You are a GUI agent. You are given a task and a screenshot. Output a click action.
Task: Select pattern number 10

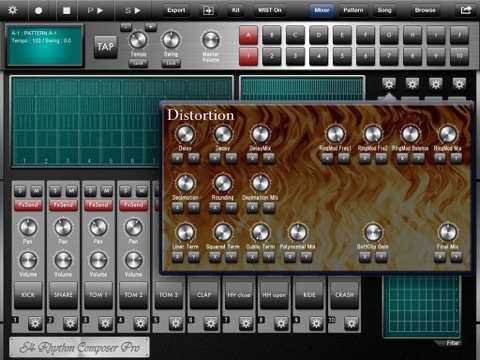(x=459, y=56)
